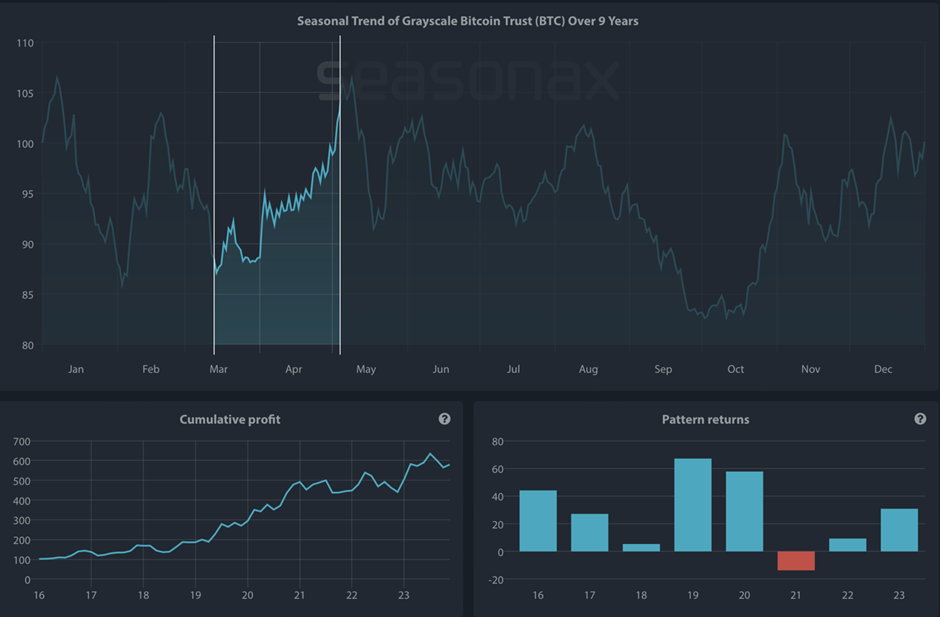Image resolution: width=940 pixels, height=617 pixels.
Task: Click the '200' value on Cumulative profit axis
Action: pyautogui.click(x=22, y=540)
